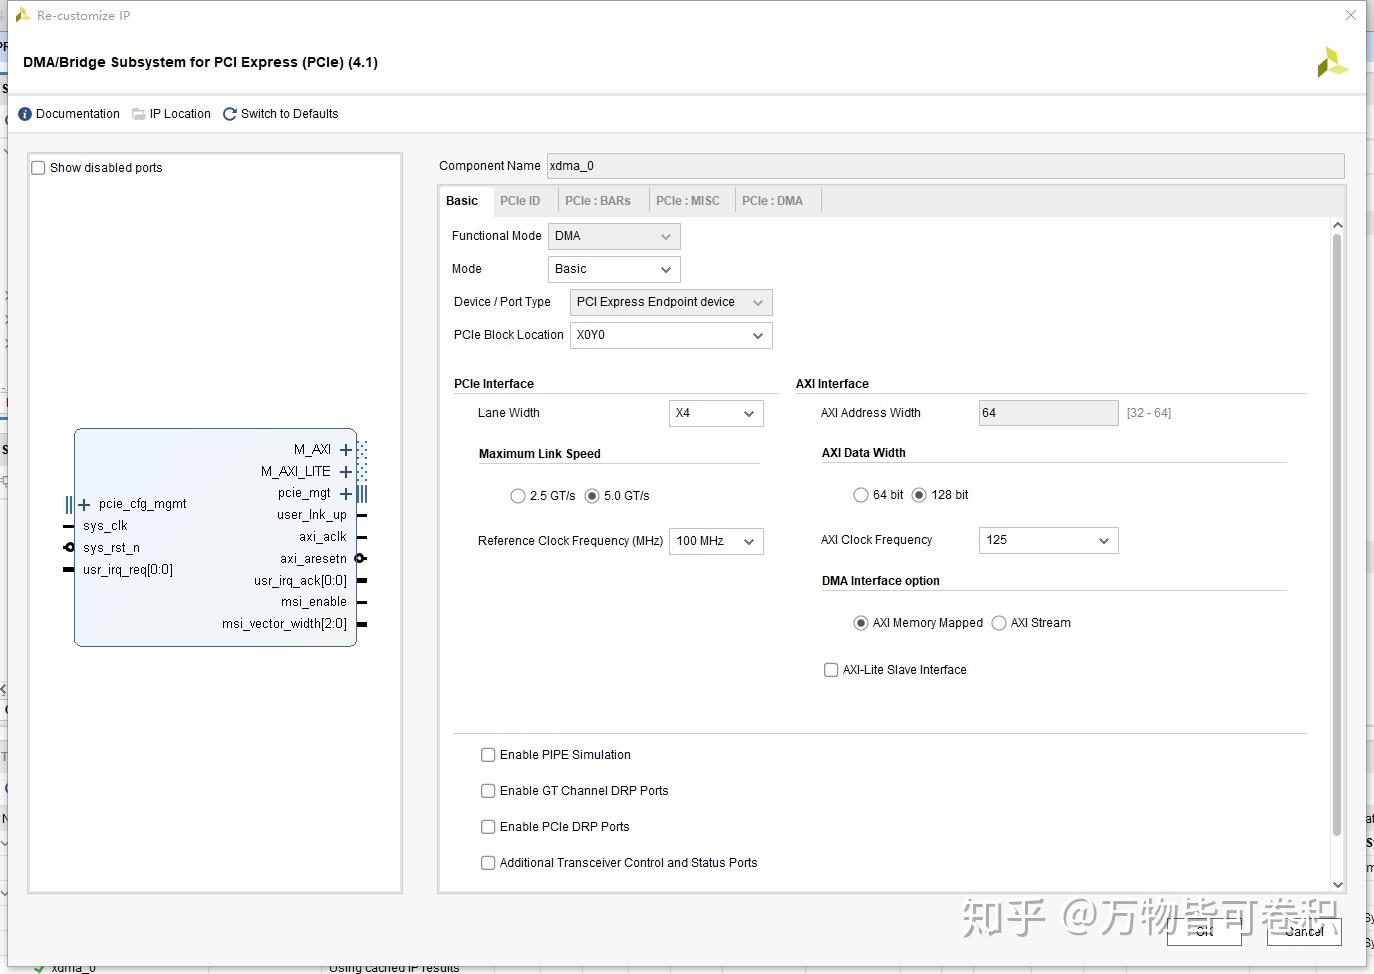Expand the pcie_cfg_mgmt interface
Viewport: 1374px width, 974px height.
84,503
